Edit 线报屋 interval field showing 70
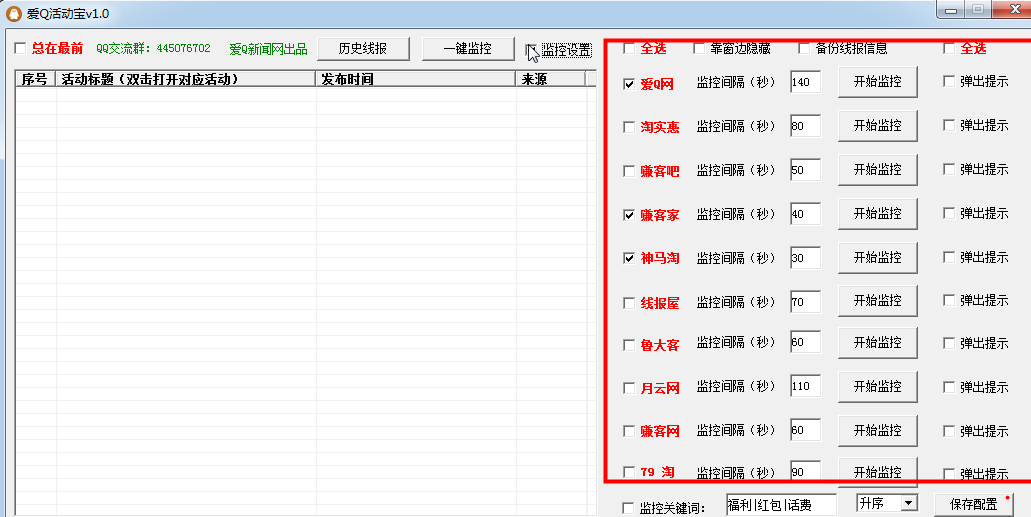The image size is (1031, 517). coord(805,302)
